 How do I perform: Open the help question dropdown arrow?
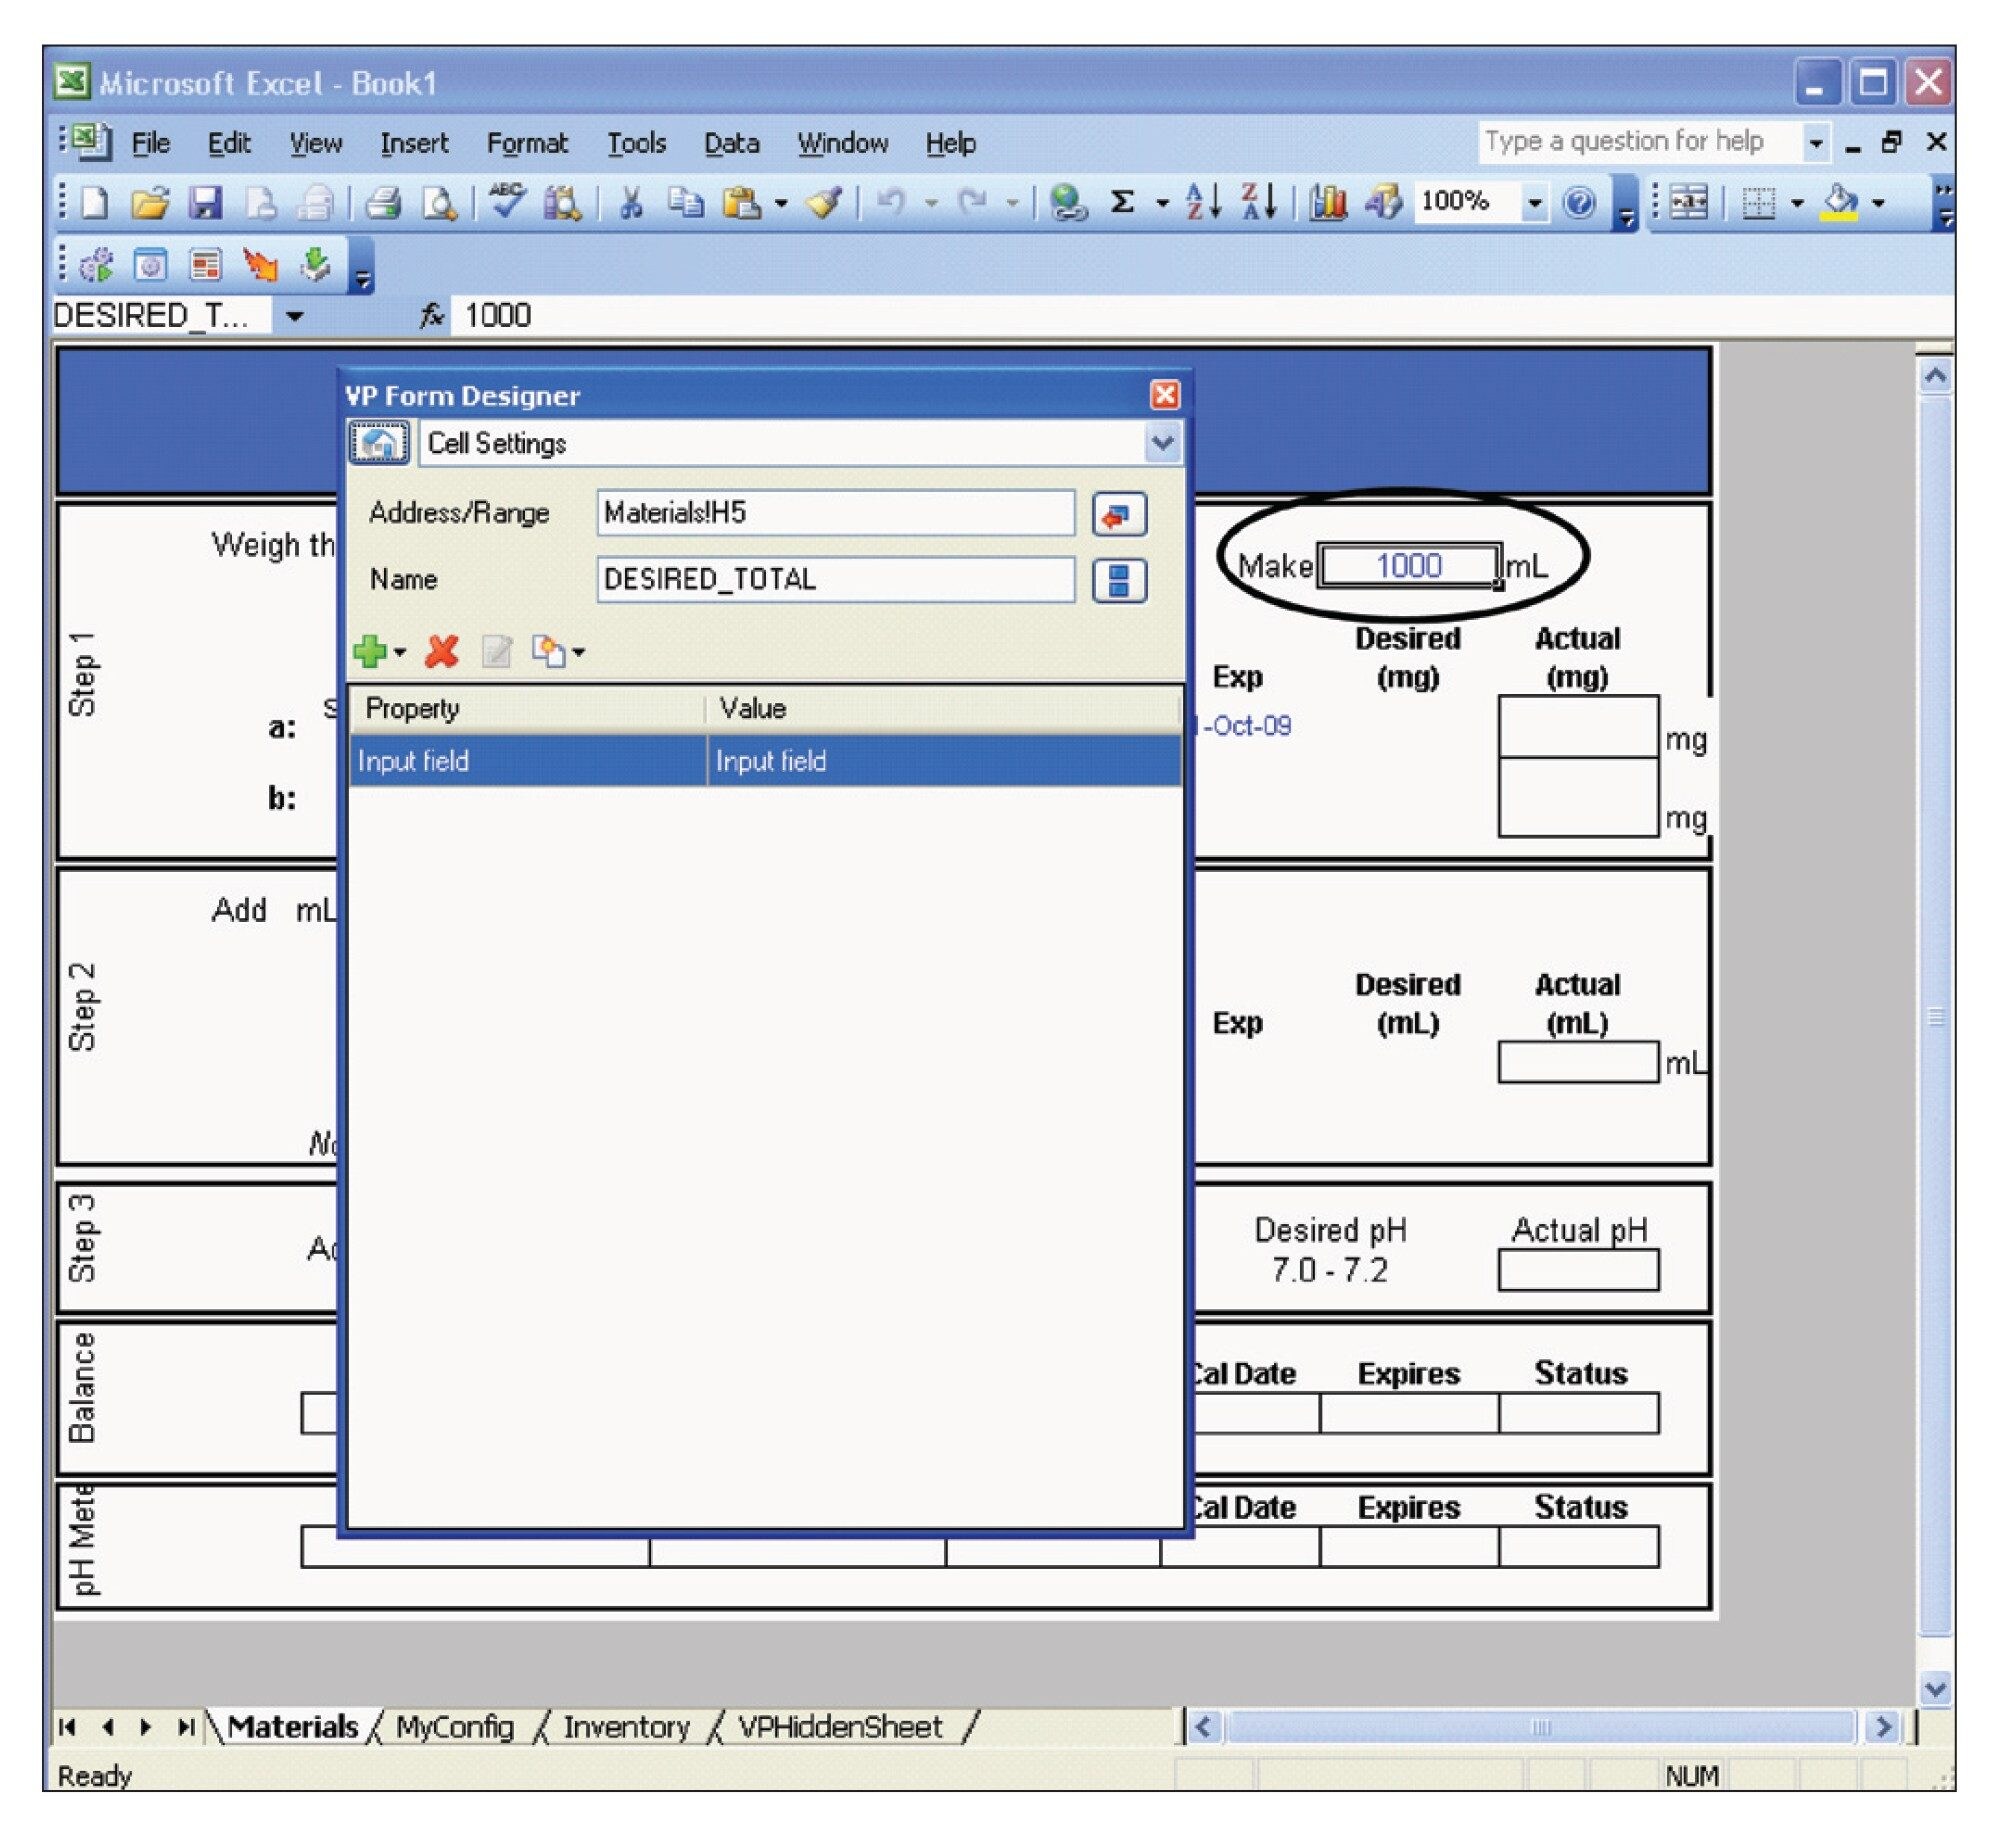[1816, 143]
